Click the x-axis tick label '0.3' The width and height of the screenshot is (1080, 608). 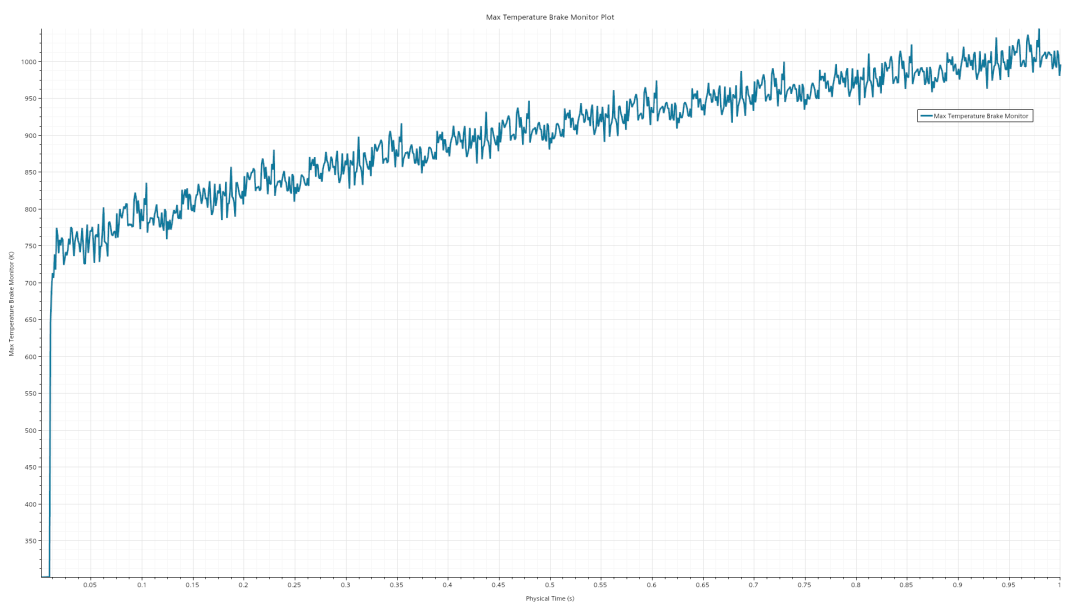(x=345, y=585)
